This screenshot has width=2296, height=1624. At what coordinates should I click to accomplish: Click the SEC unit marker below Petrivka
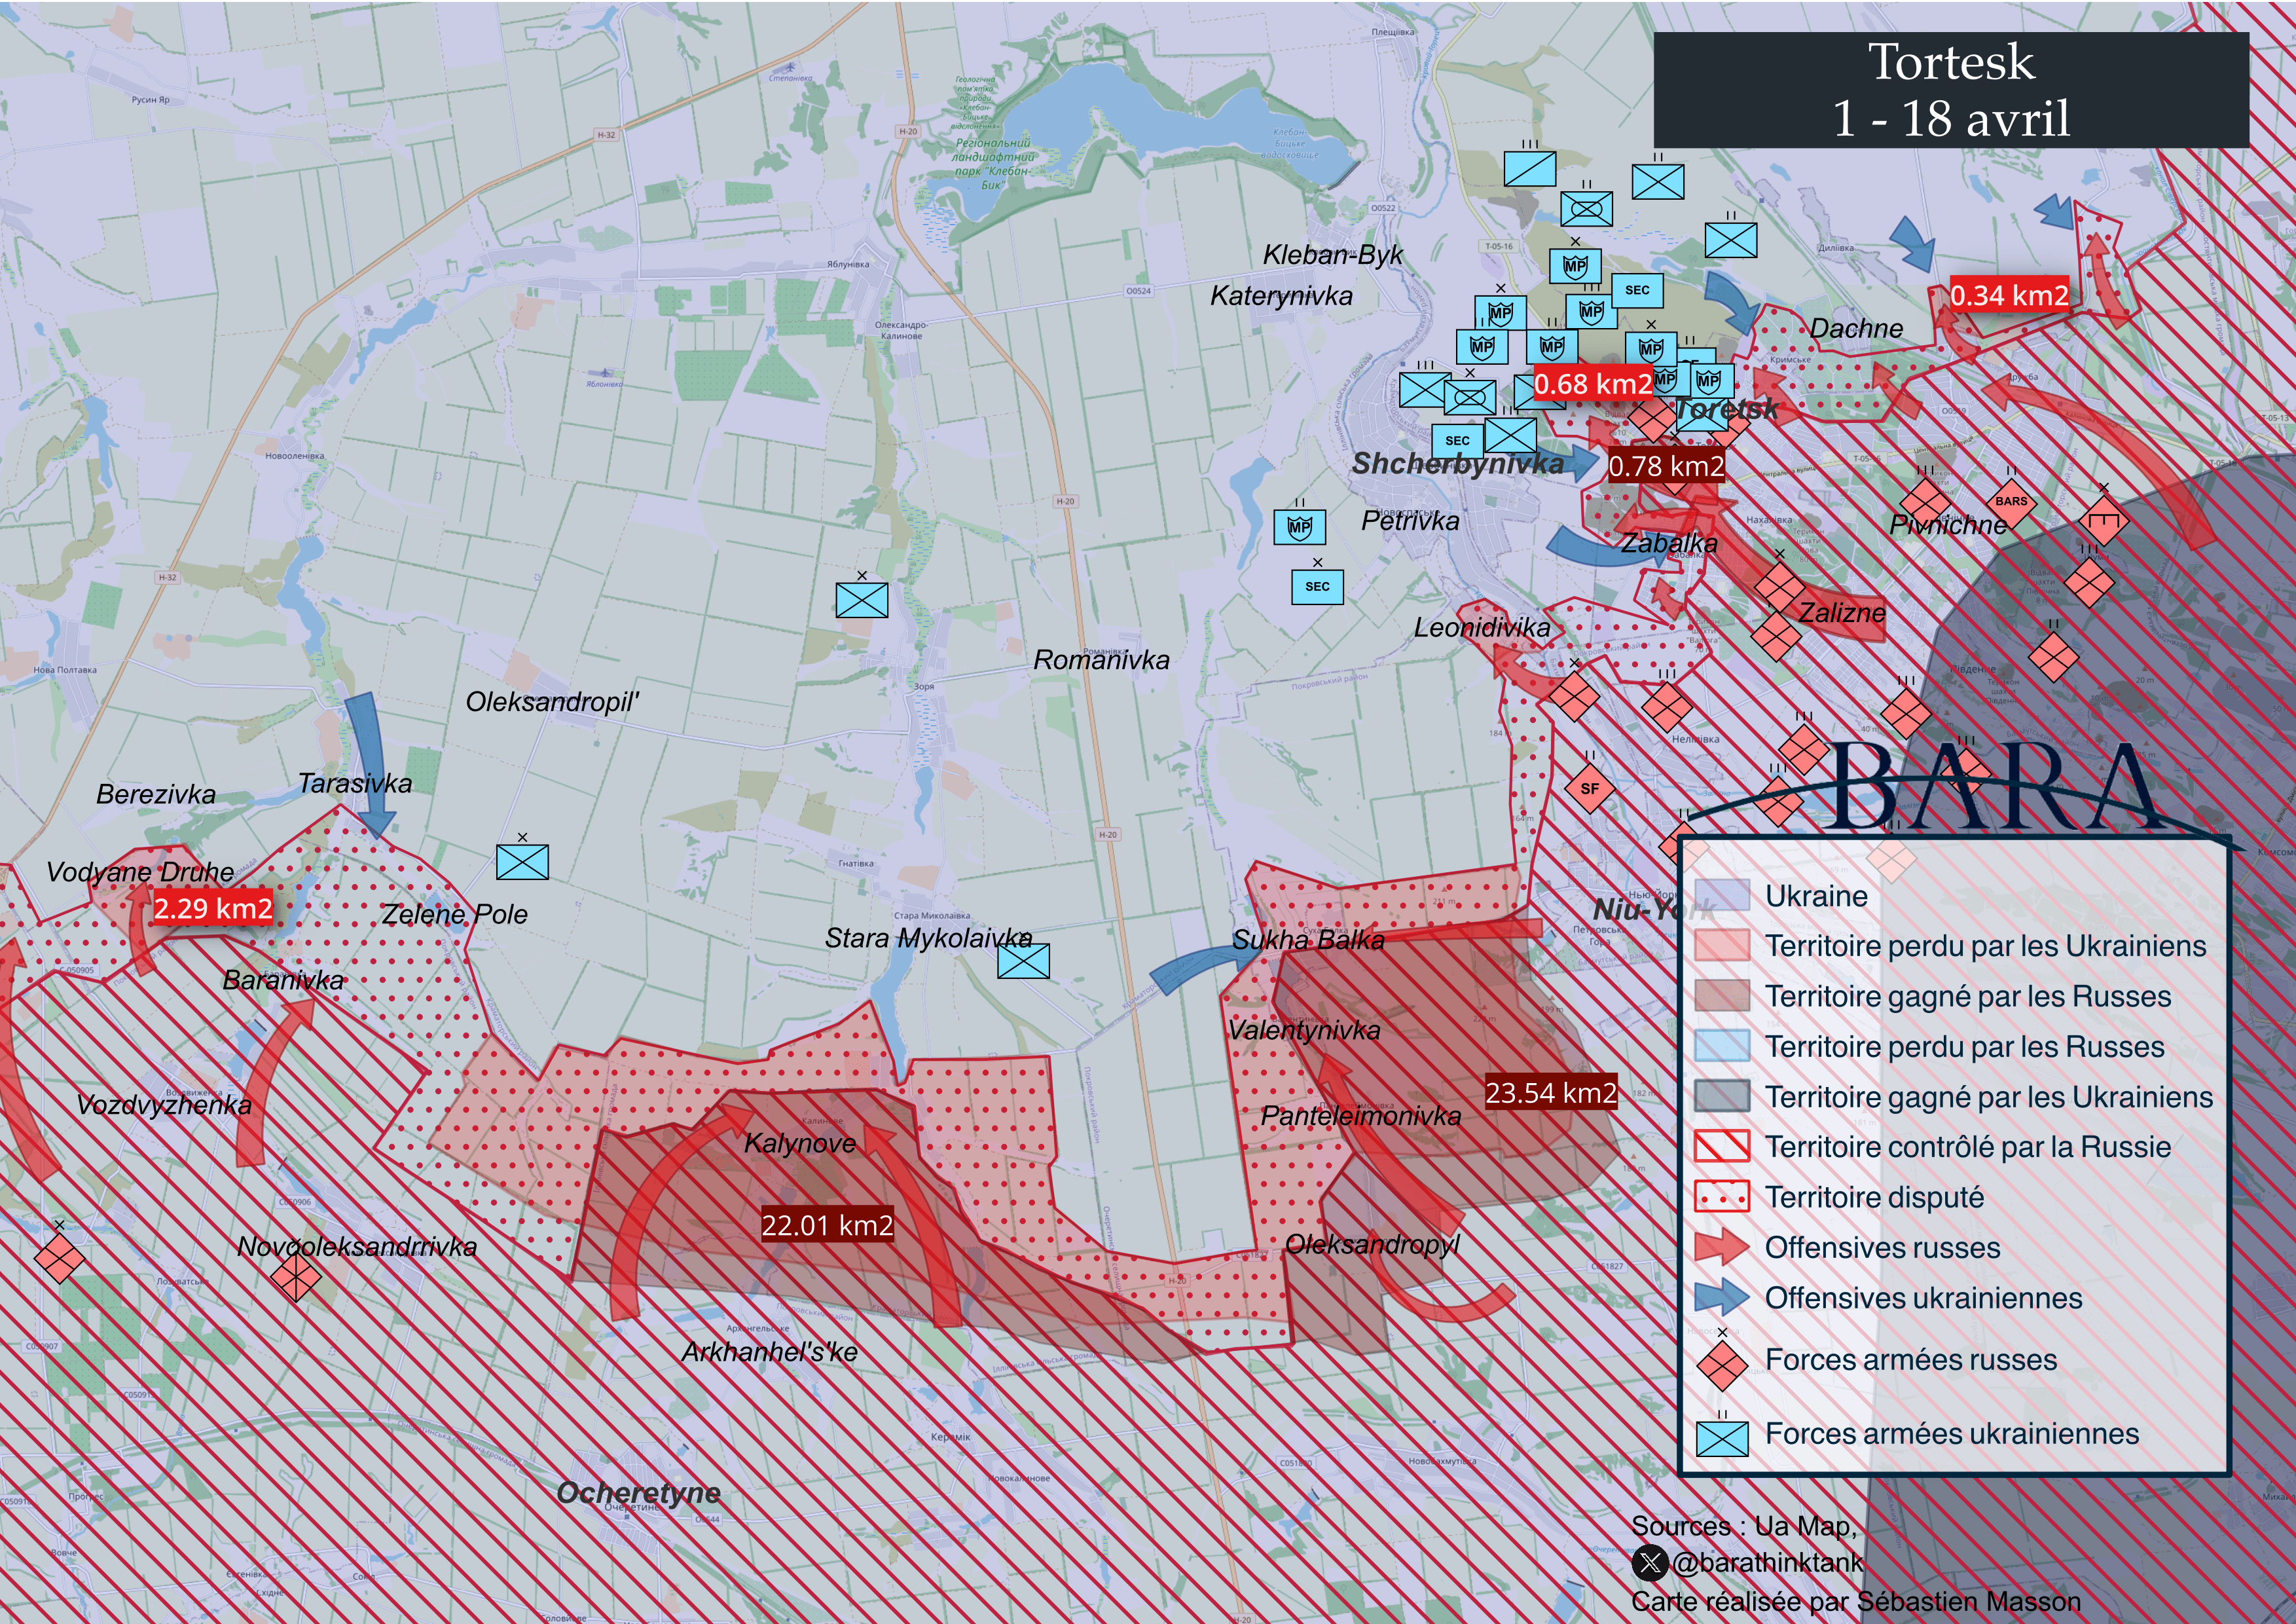pos(1317,586)
